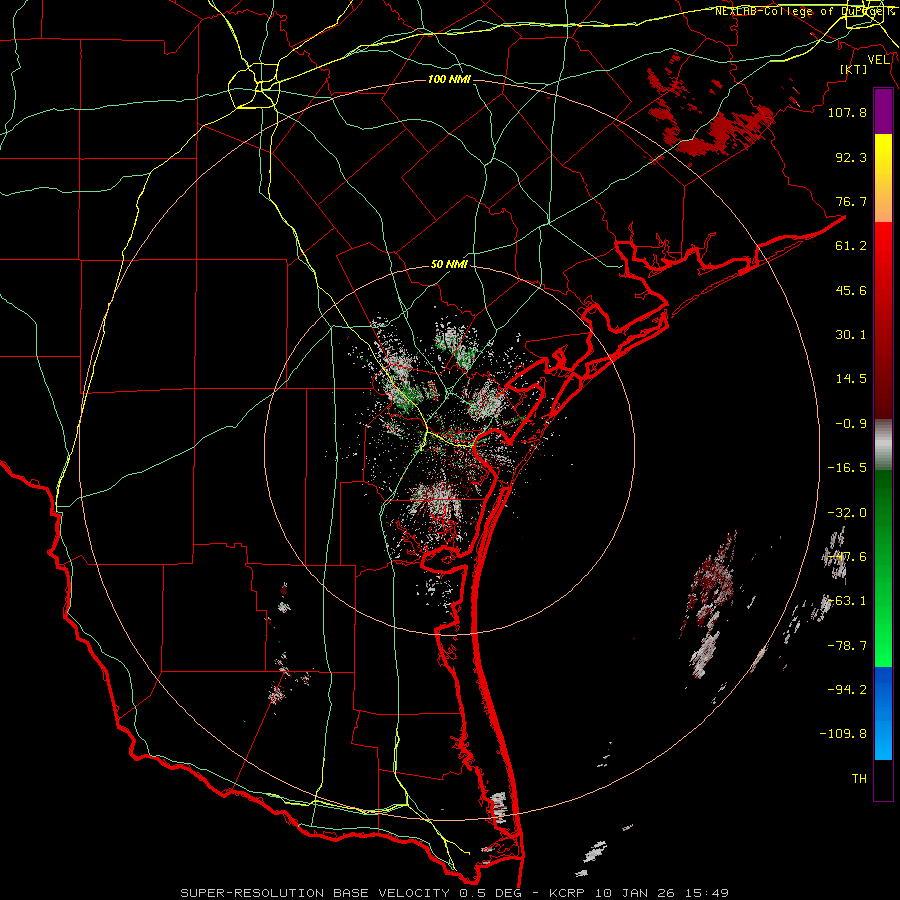
Task: Select the -63.1 scale value
Action: coord(847,601)
